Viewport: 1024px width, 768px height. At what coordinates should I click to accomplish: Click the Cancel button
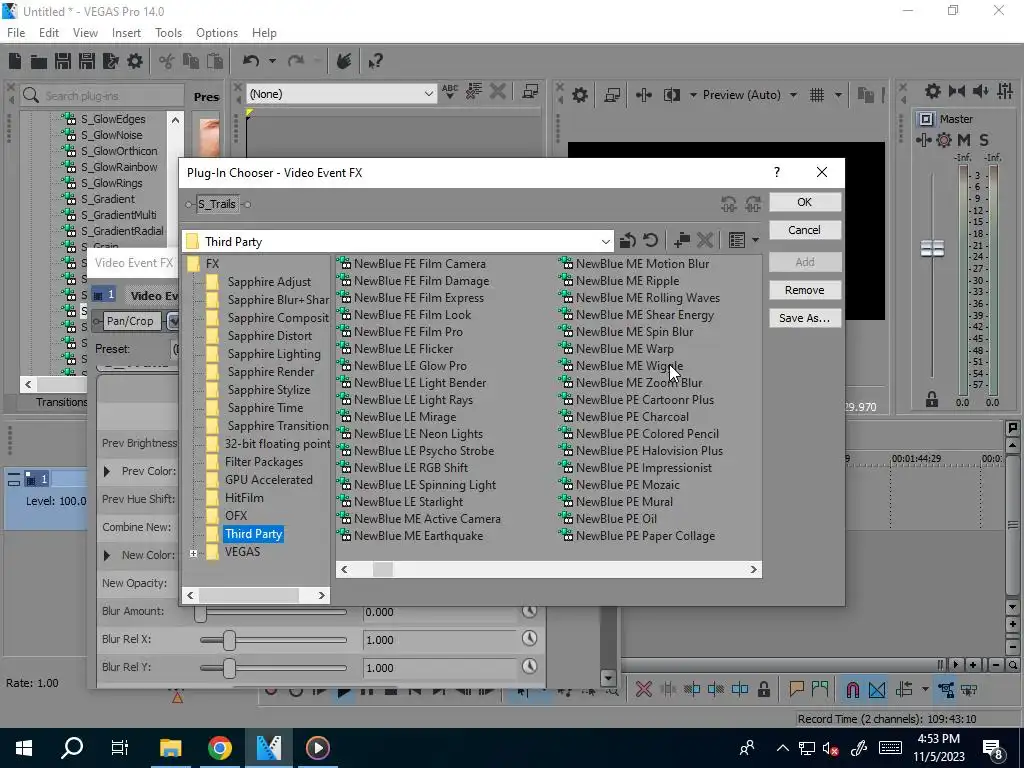pyautogui.click(x=805, y=230)
